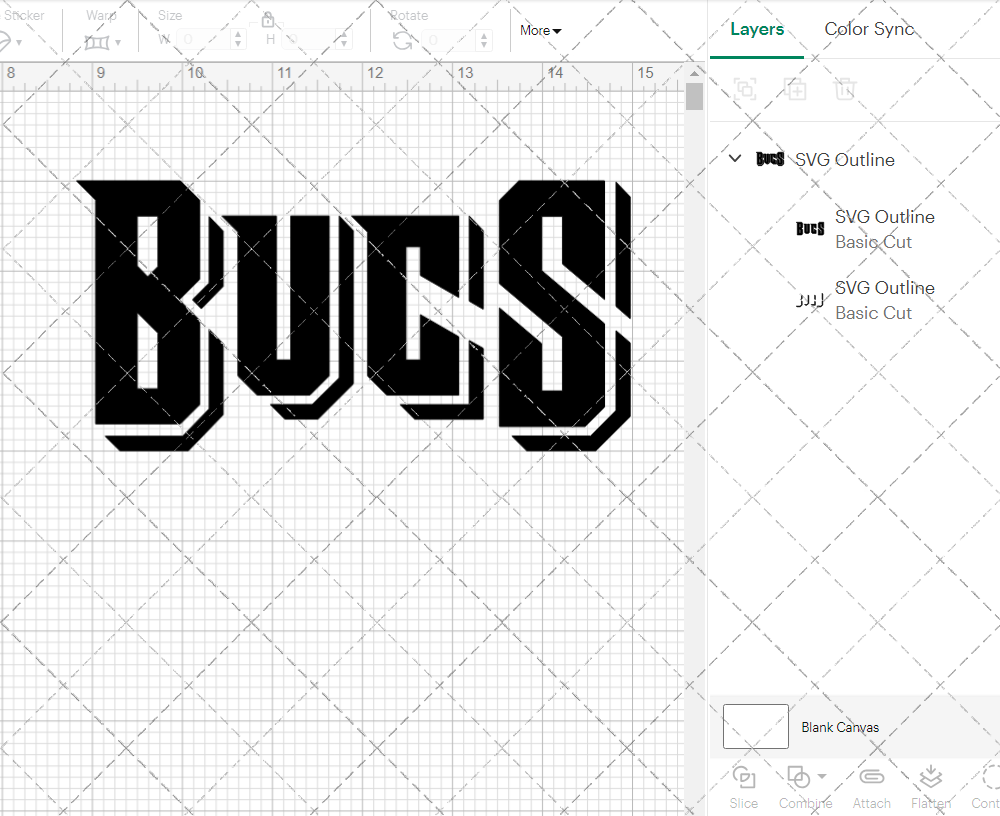Click the delete (trash) icon in Layers panel

click(x=845, y=89)
